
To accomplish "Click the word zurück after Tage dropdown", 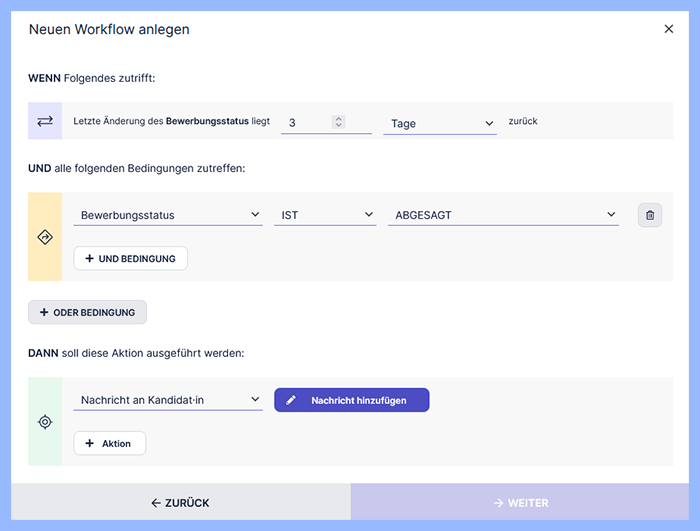I will (523, 121).
